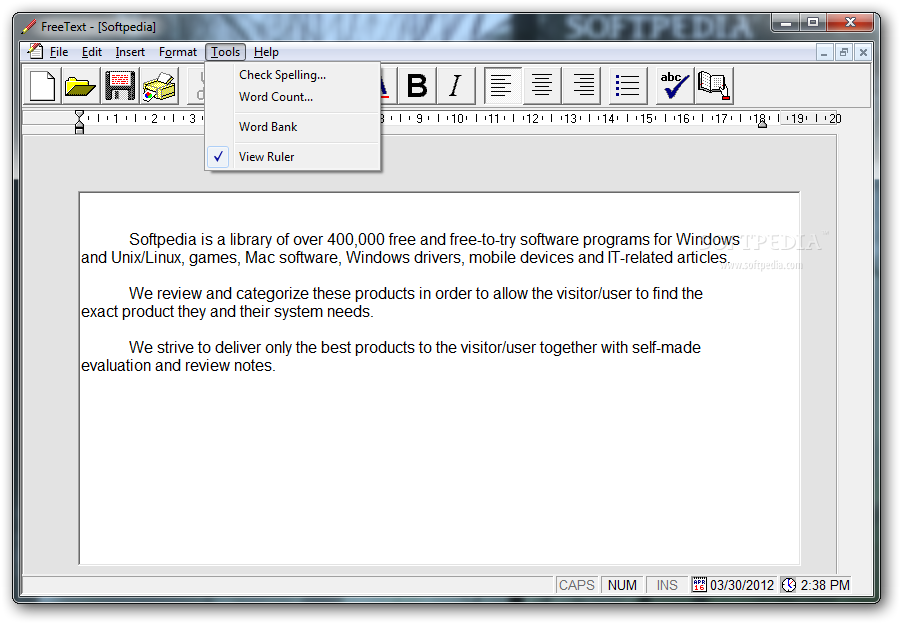Maximize the FreeText application window
Screen dimensions: 901x624
[x=813, y=23]
